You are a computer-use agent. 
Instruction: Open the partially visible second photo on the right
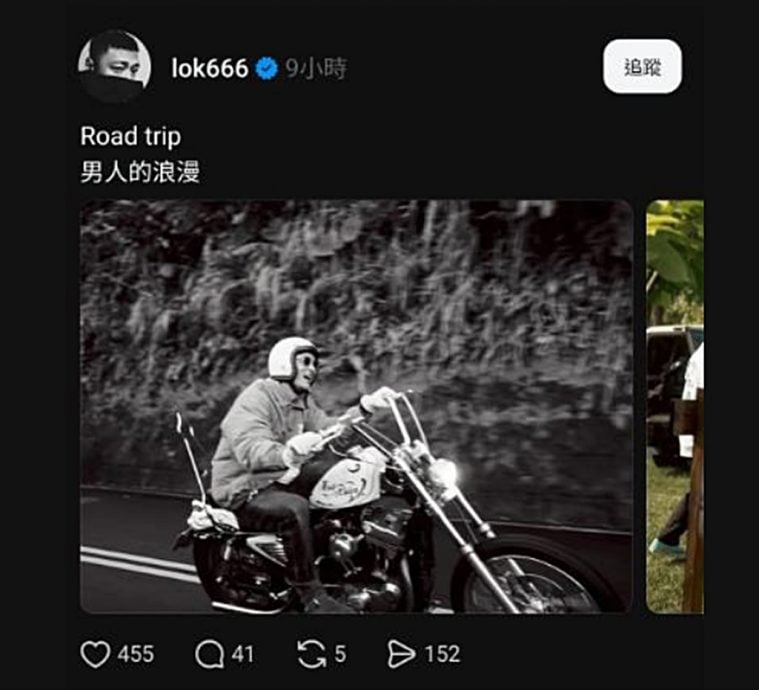tap(675, 406)
